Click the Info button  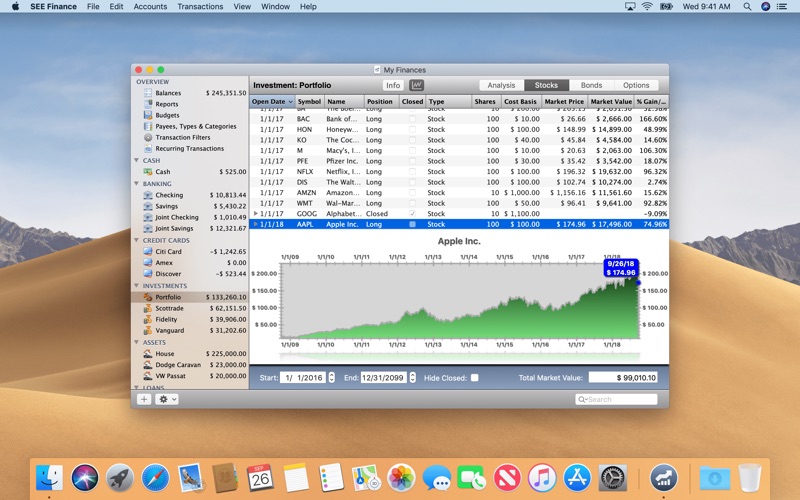click(x=393, y=85)
